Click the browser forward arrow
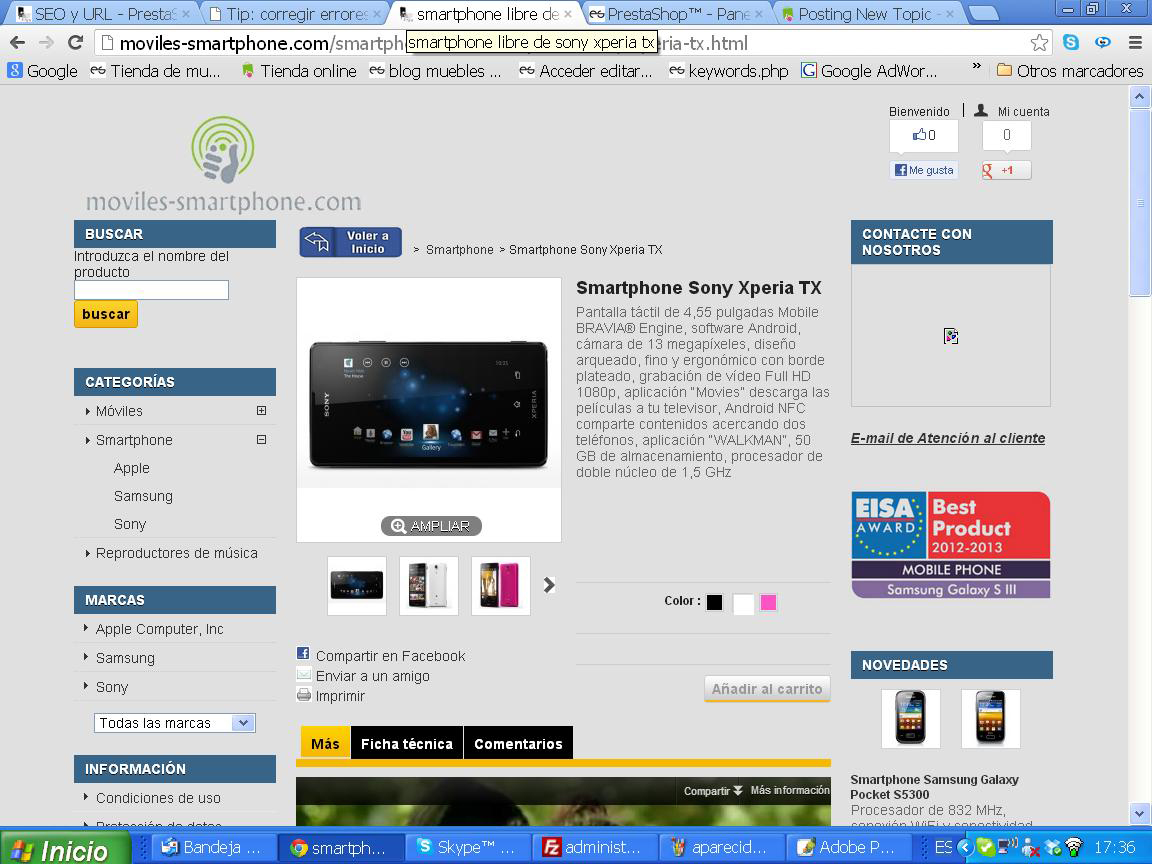The image size is (1152, 864). [x=46, y=43]
